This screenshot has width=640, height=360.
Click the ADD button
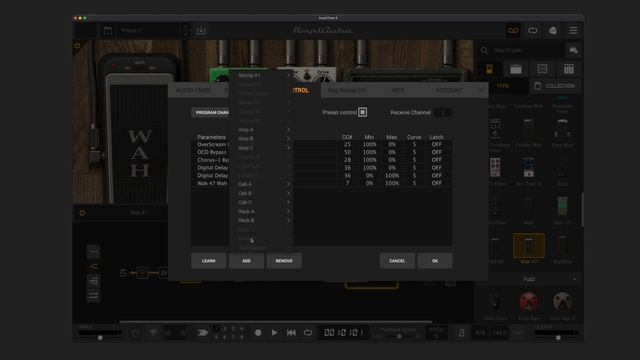click(x=247, y=261)
